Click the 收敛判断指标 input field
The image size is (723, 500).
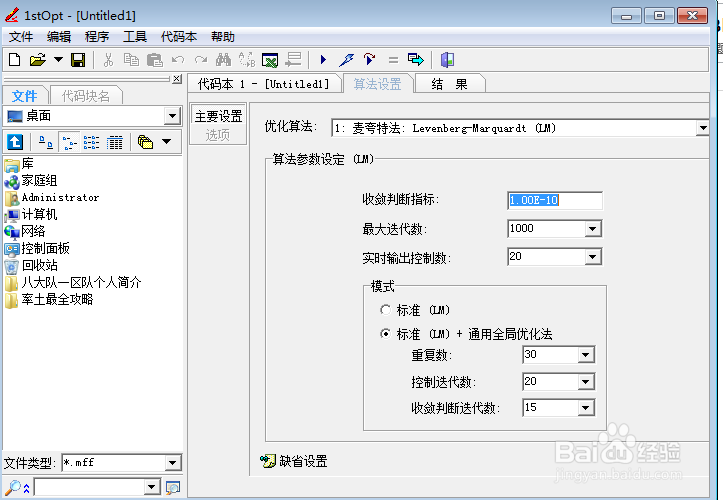click(555, 200)
